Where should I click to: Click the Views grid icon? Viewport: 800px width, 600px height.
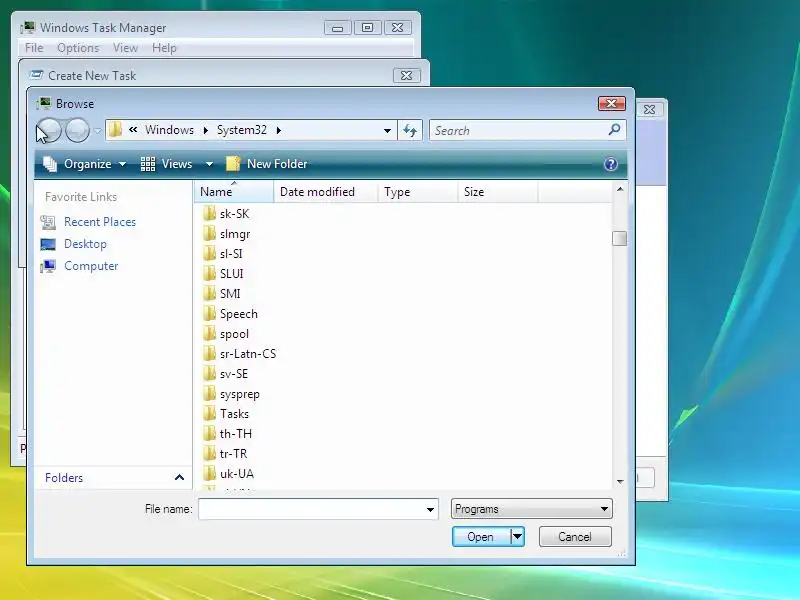[x=148, y=164]
